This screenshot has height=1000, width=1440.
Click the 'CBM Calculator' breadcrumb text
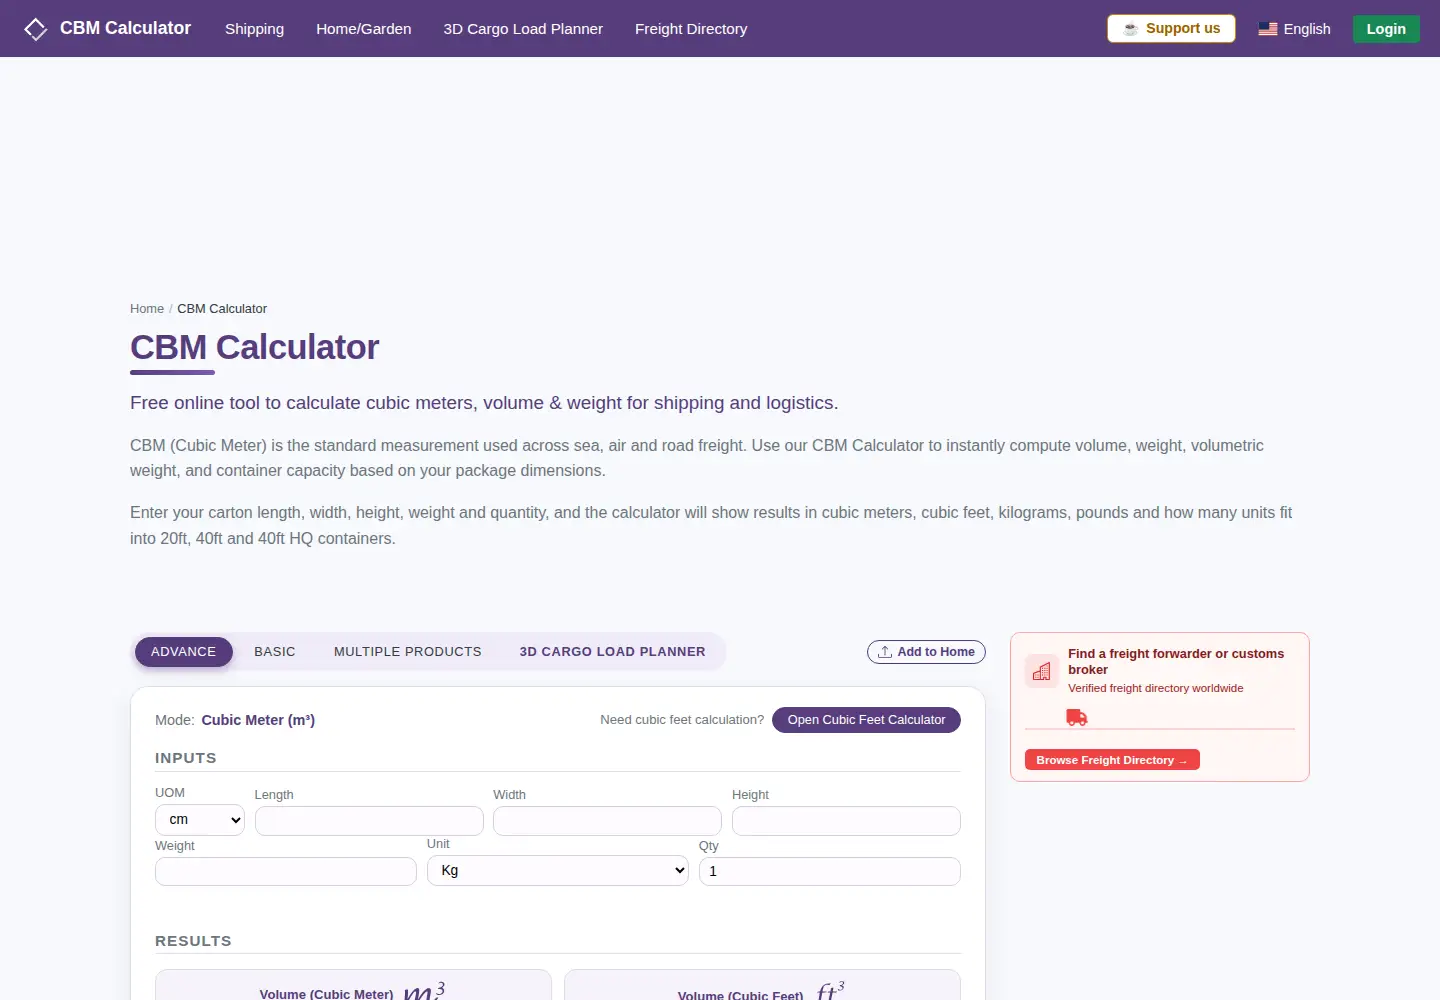[x=222, y=309]
